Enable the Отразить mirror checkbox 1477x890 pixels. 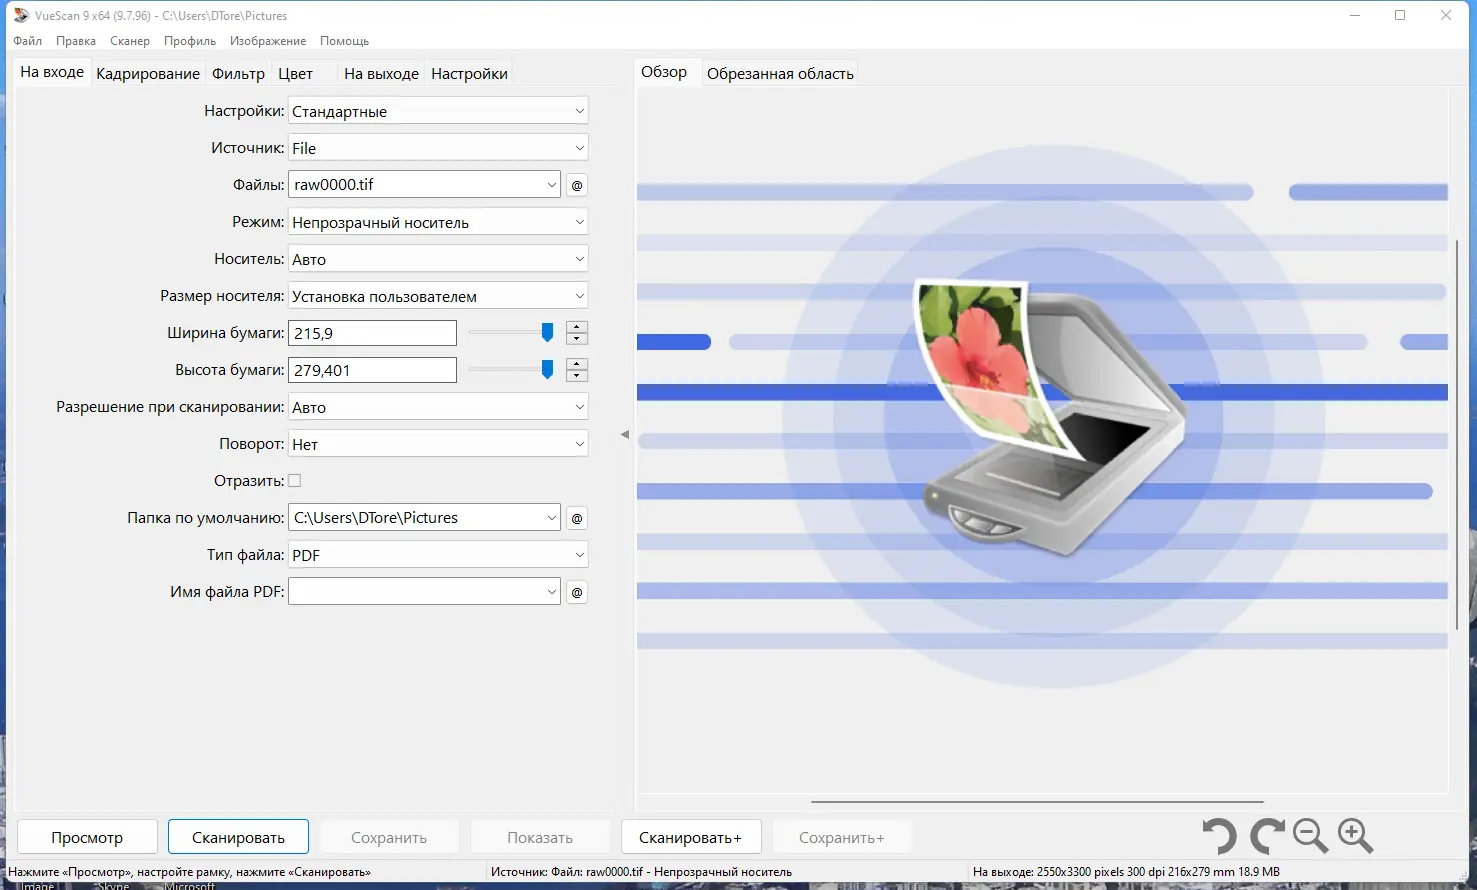pyautogui.click(x=295, y=480)
